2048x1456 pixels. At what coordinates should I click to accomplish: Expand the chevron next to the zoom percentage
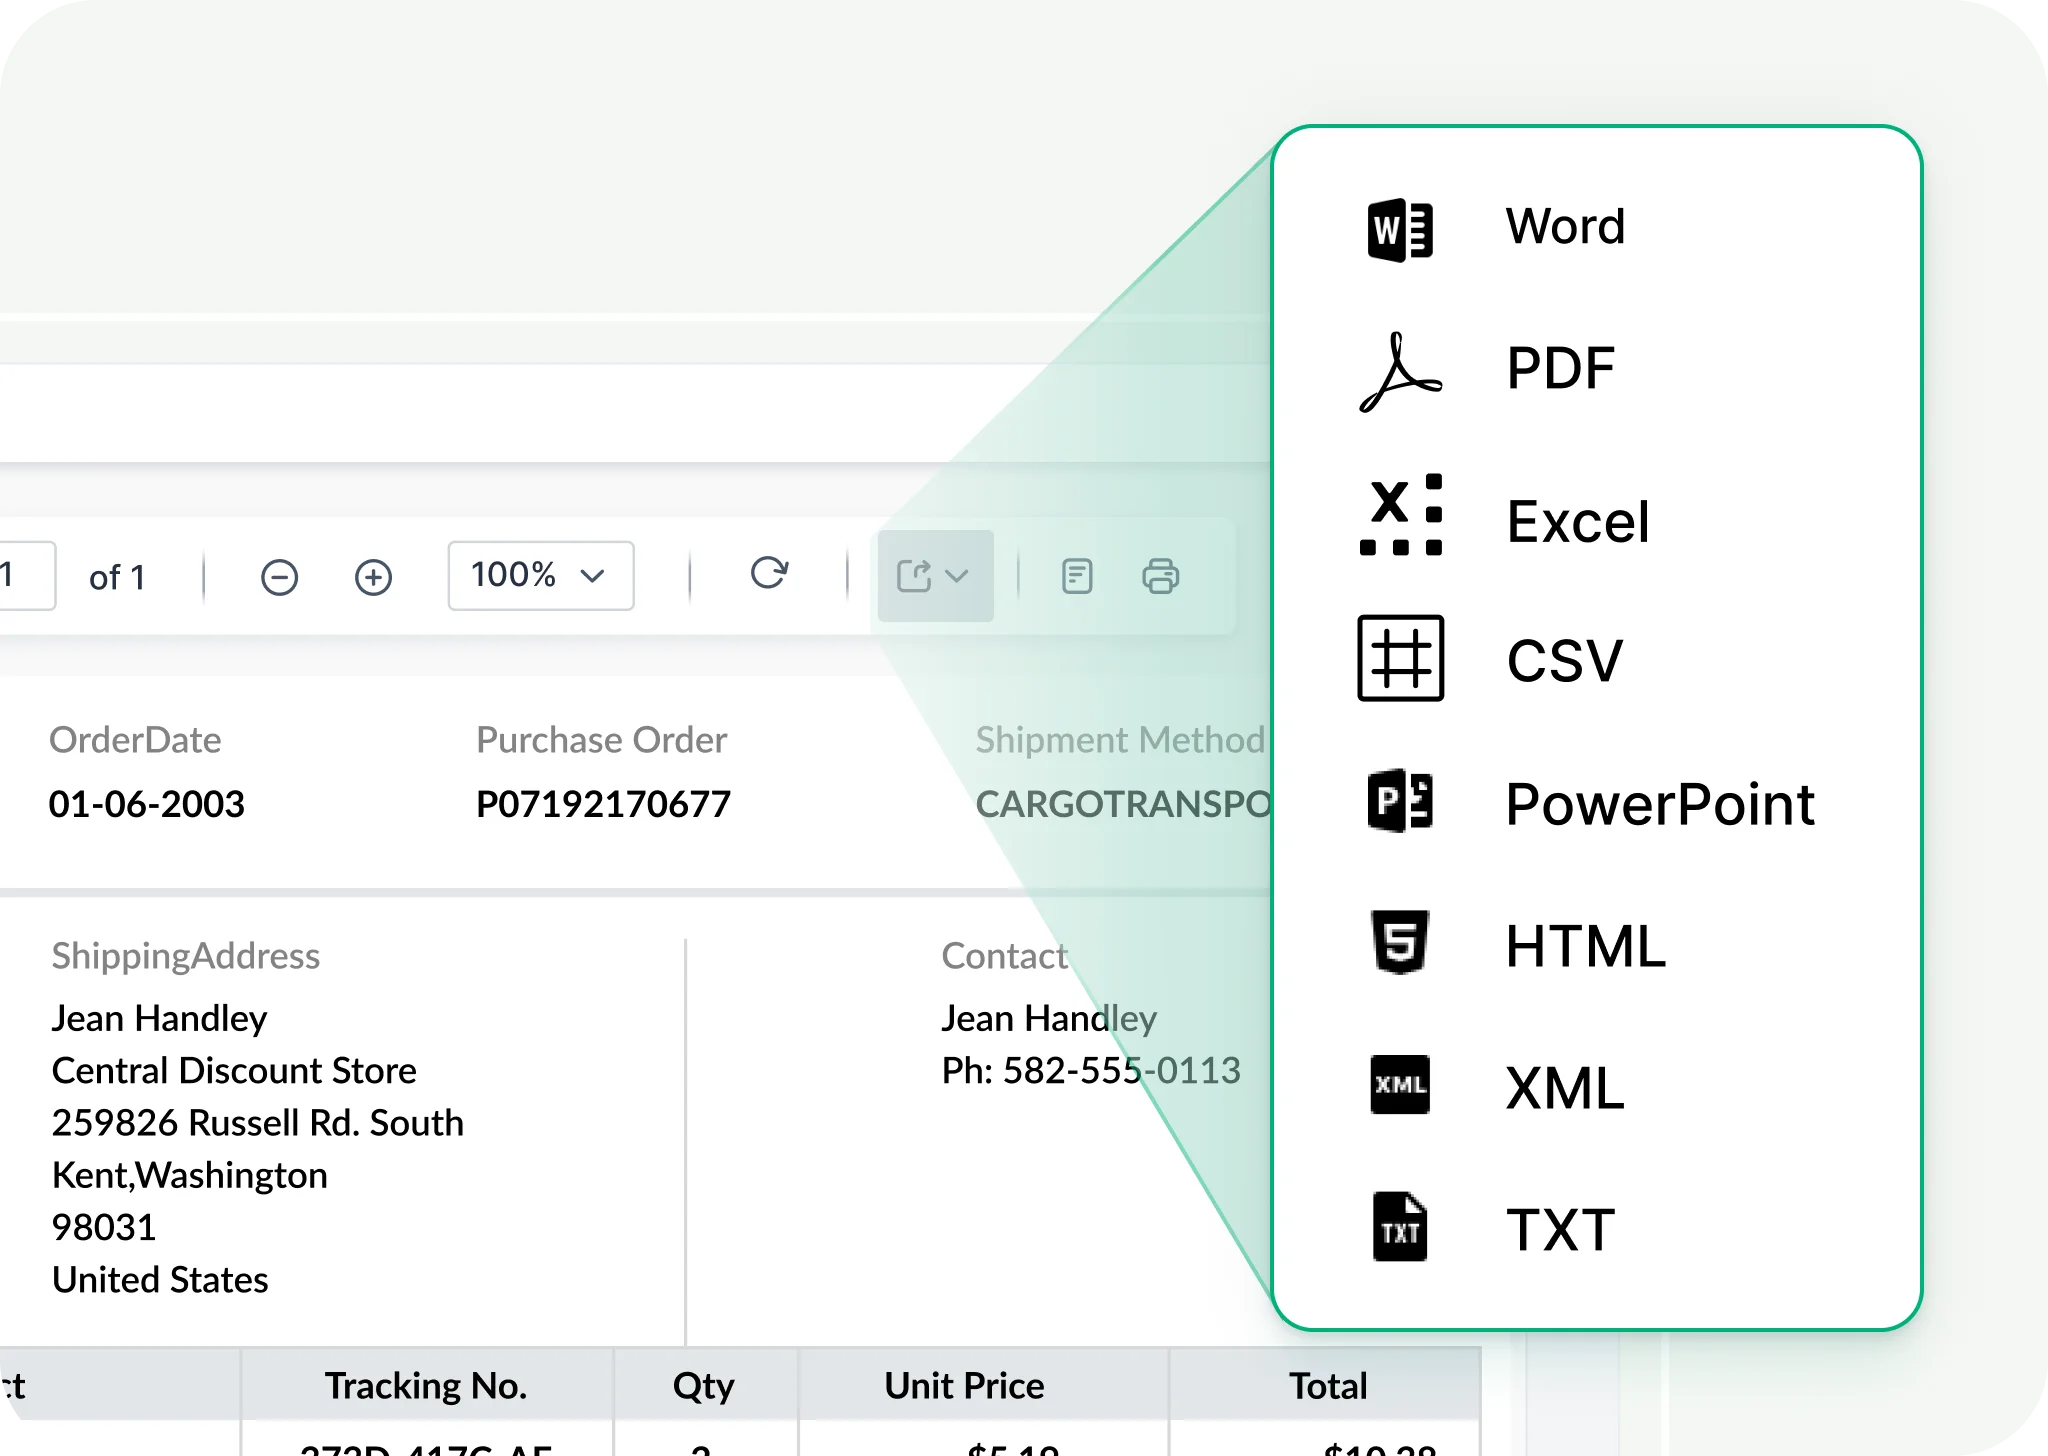coord(591,576)
